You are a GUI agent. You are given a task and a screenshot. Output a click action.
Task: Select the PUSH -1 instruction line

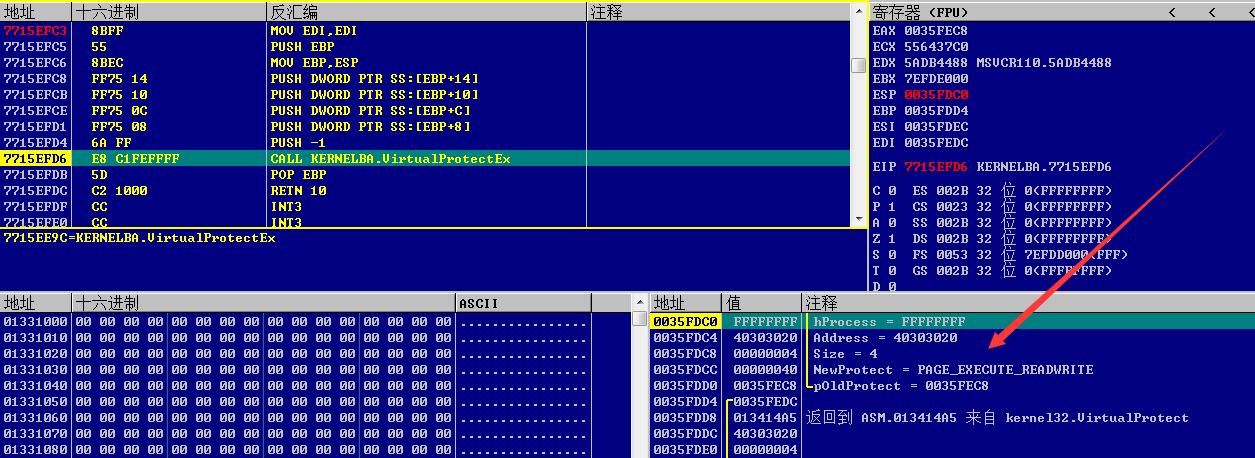tap(425, 143)
